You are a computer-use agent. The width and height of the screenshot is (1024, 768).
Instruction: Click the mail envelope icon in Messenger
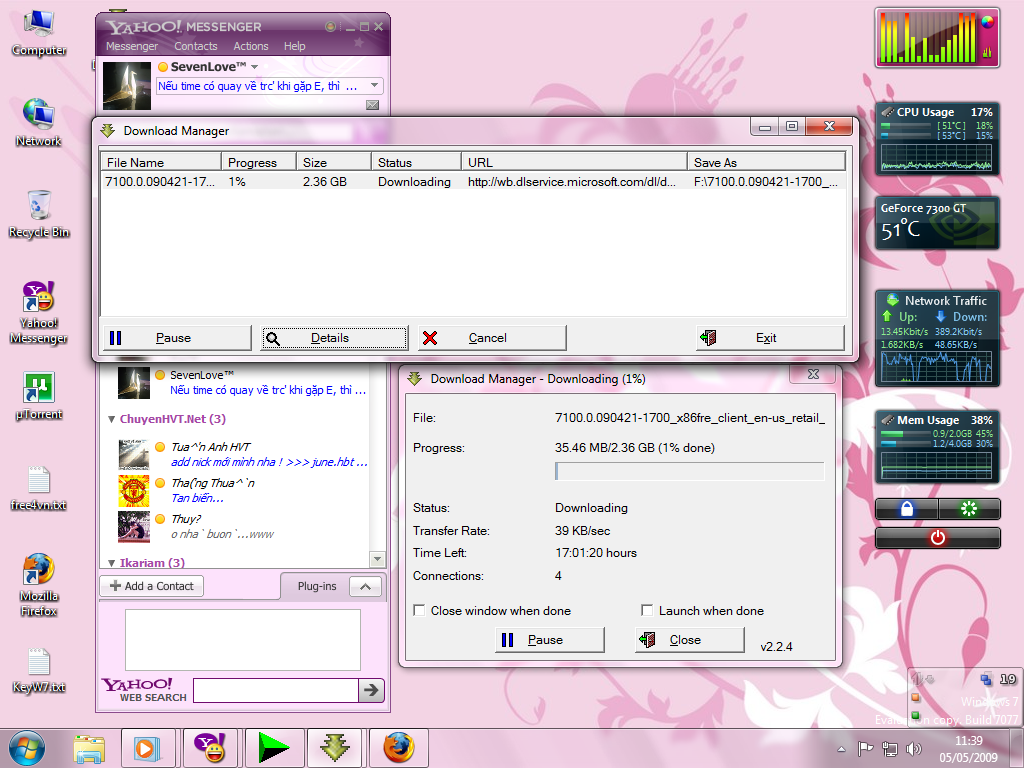[x=372, y=105]
